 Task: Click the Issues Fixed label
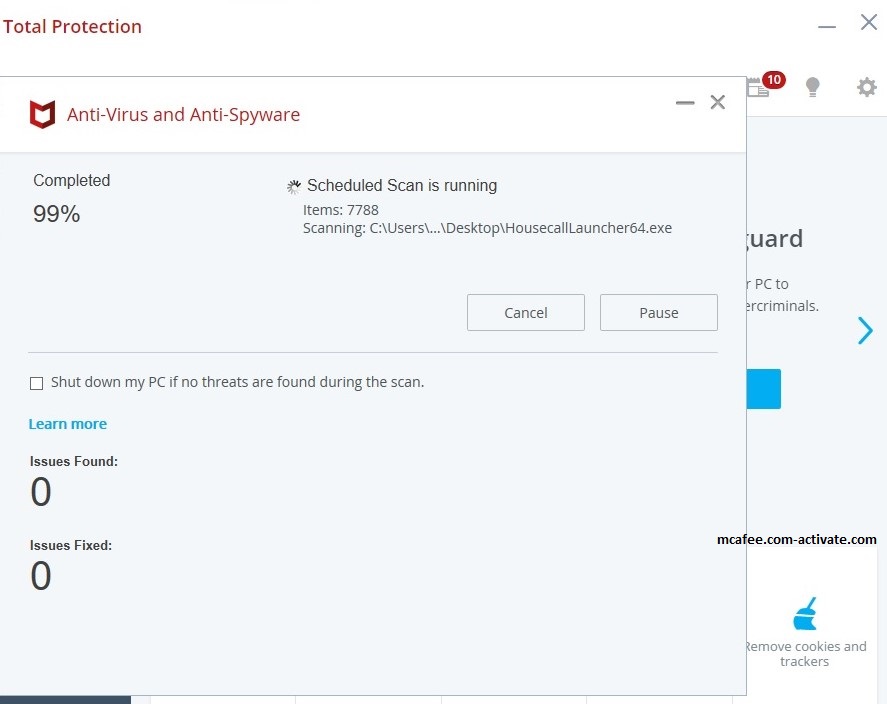(x=71, y=546)
